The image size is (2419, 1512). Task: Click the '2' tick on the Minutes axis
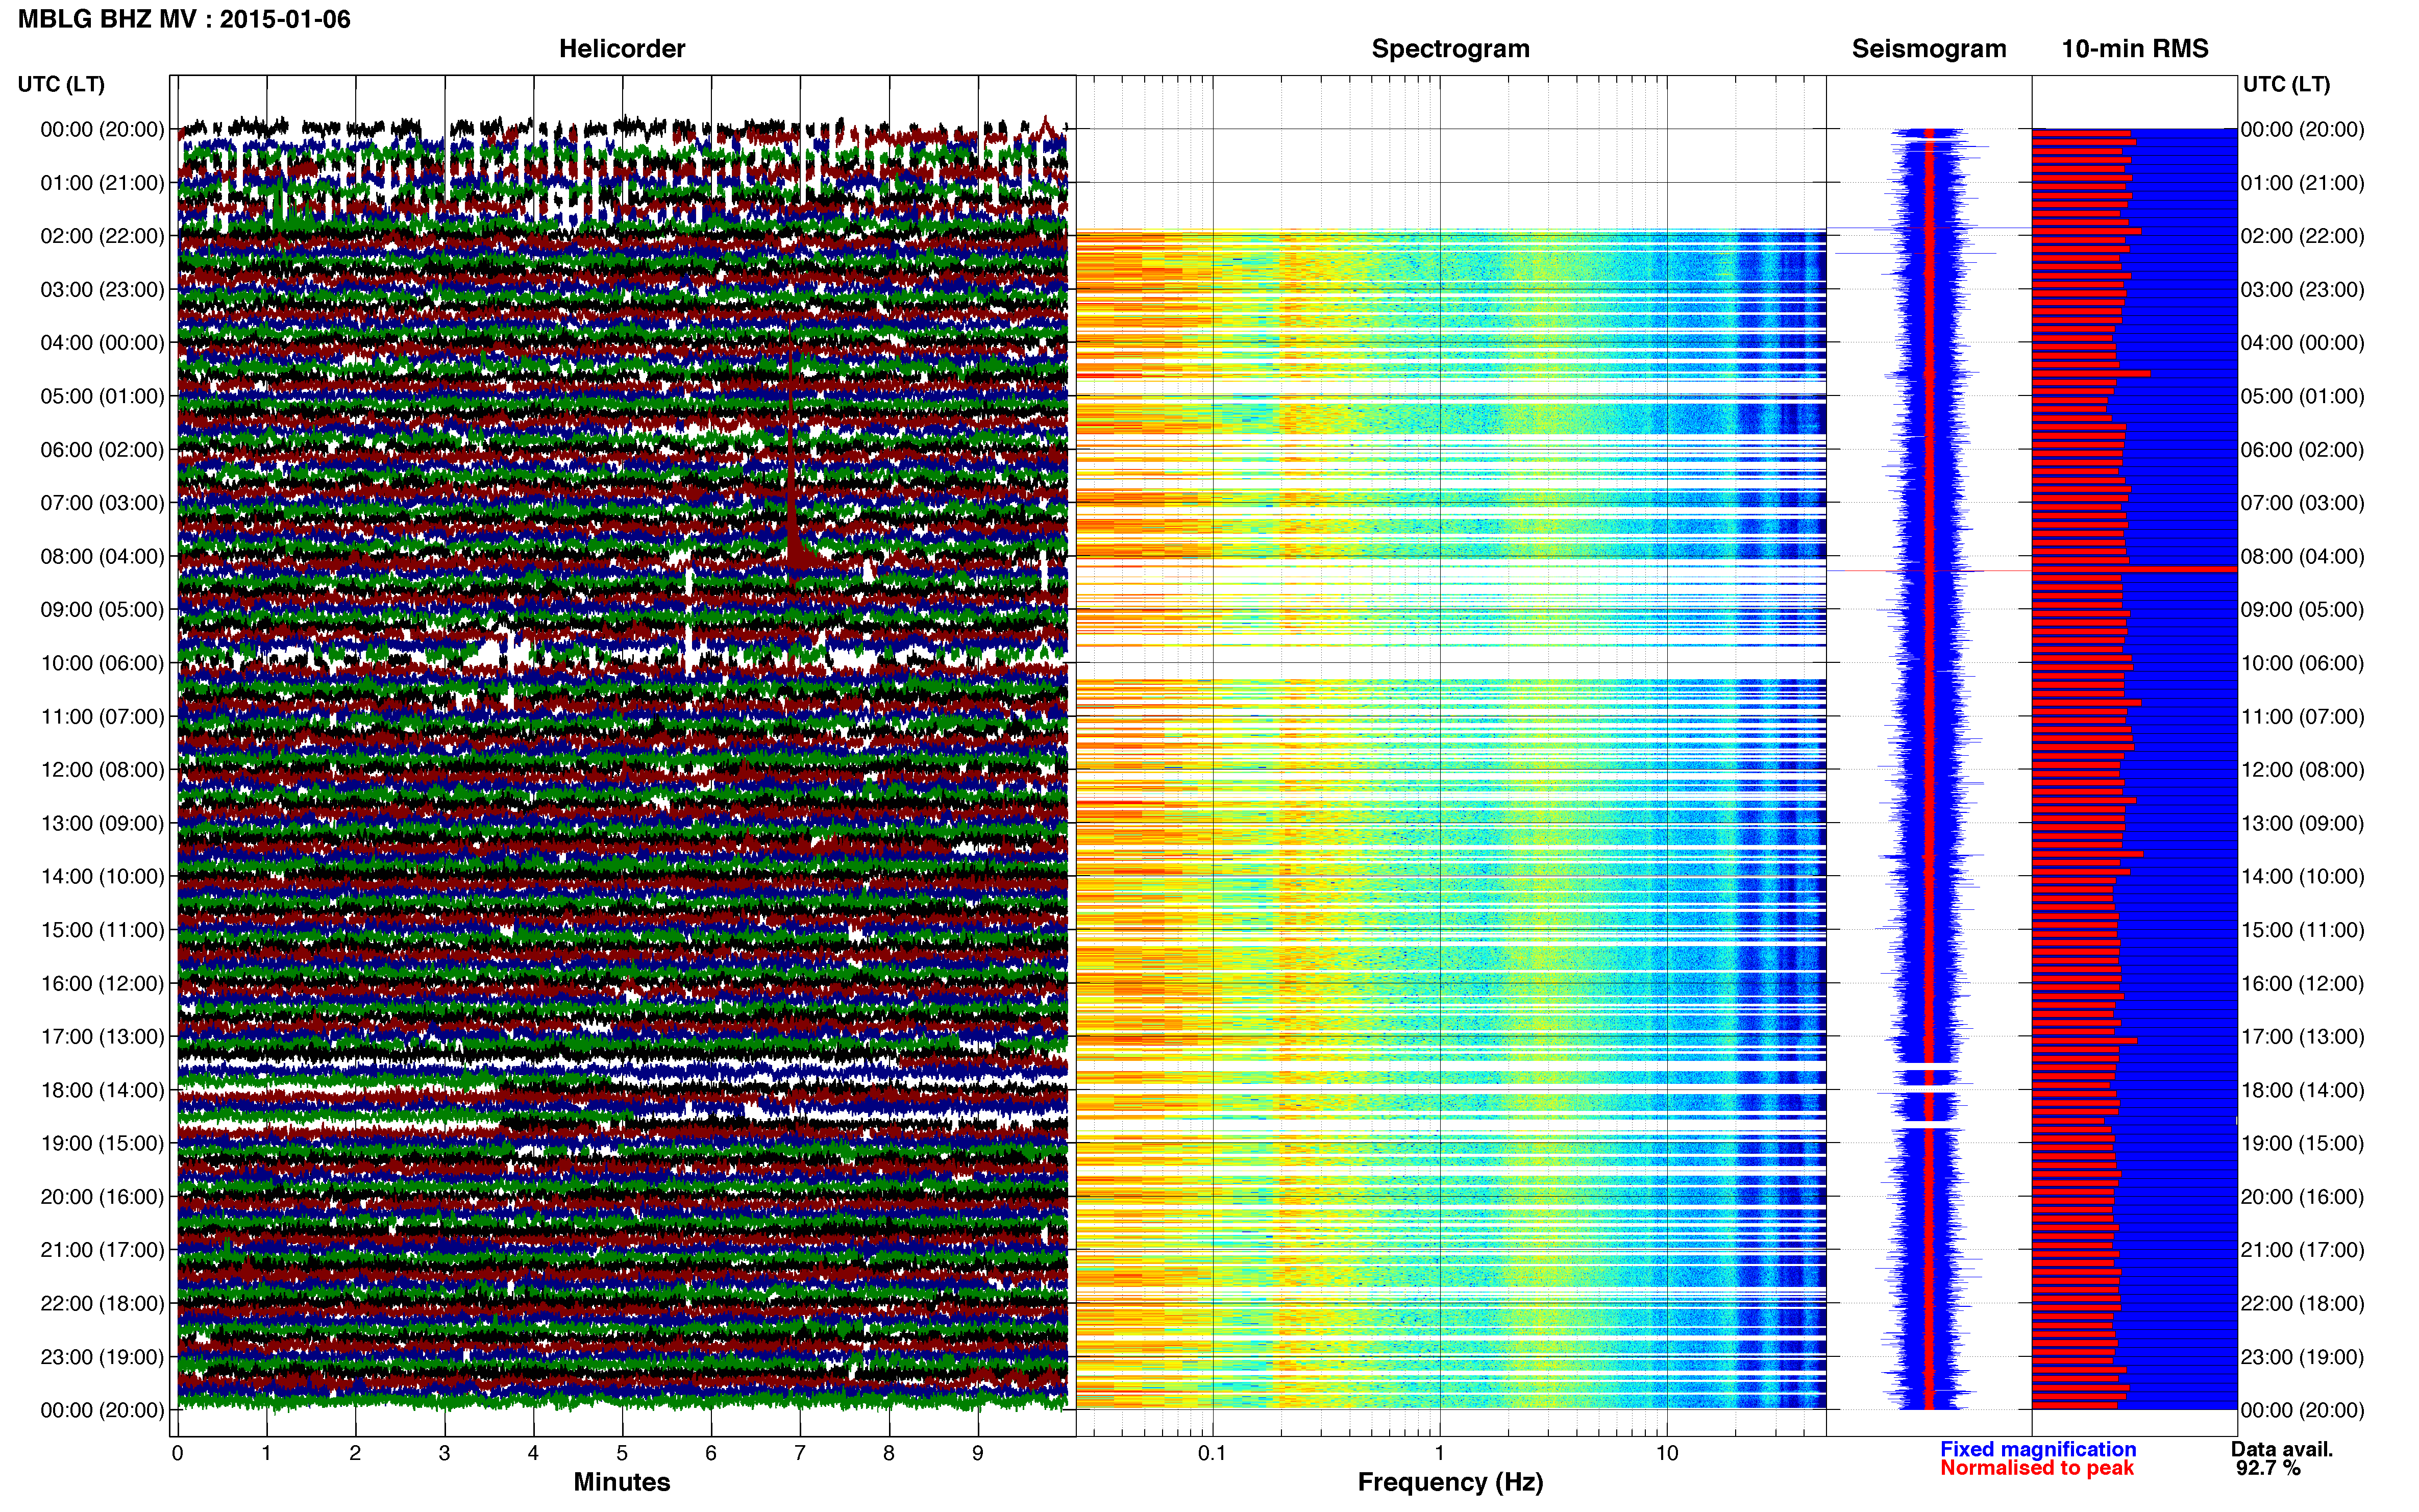coord(355,1454)
